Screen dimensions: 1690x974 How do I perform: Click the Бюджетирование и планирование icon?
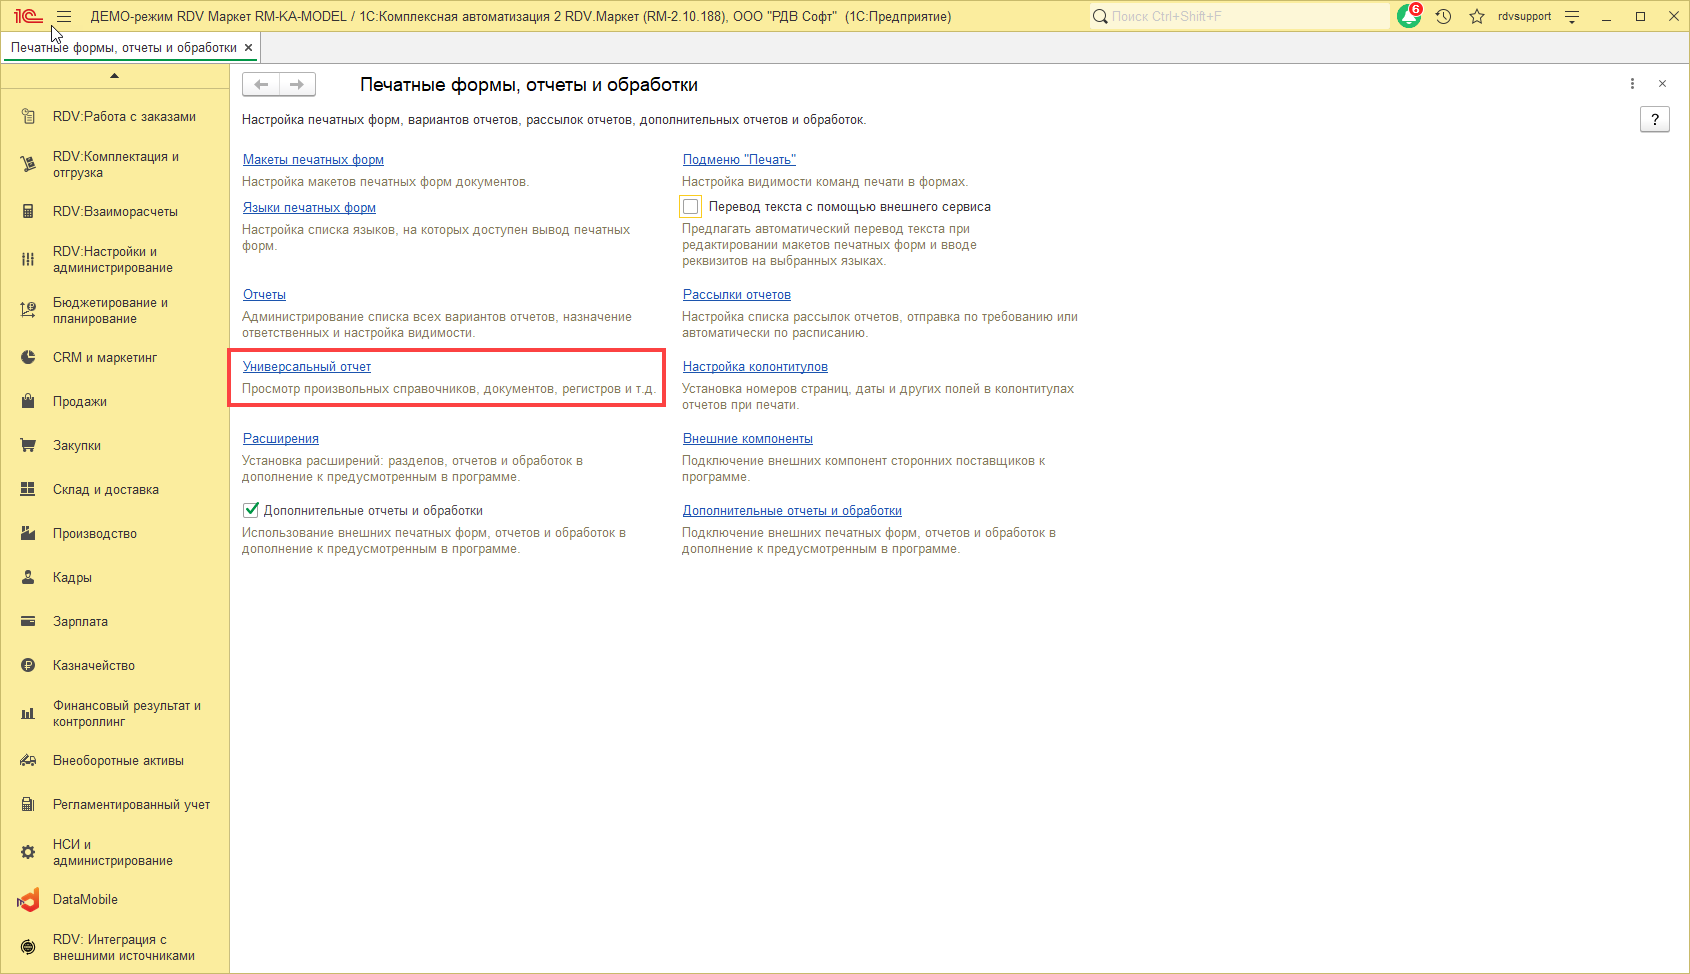click(x=28, y=310)
